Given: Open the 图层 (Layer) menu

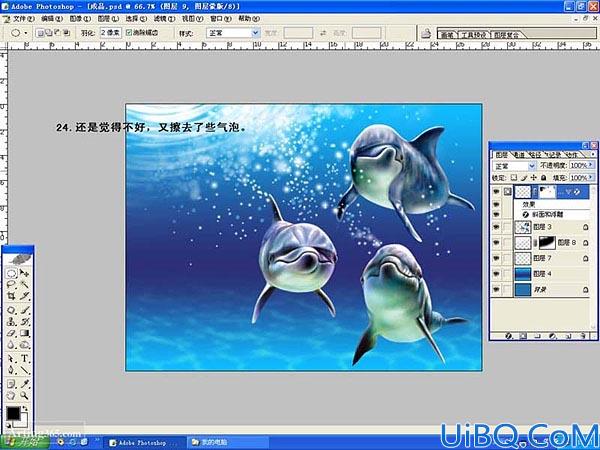Looking at the screenshot, I should click(x=108, y=18).
